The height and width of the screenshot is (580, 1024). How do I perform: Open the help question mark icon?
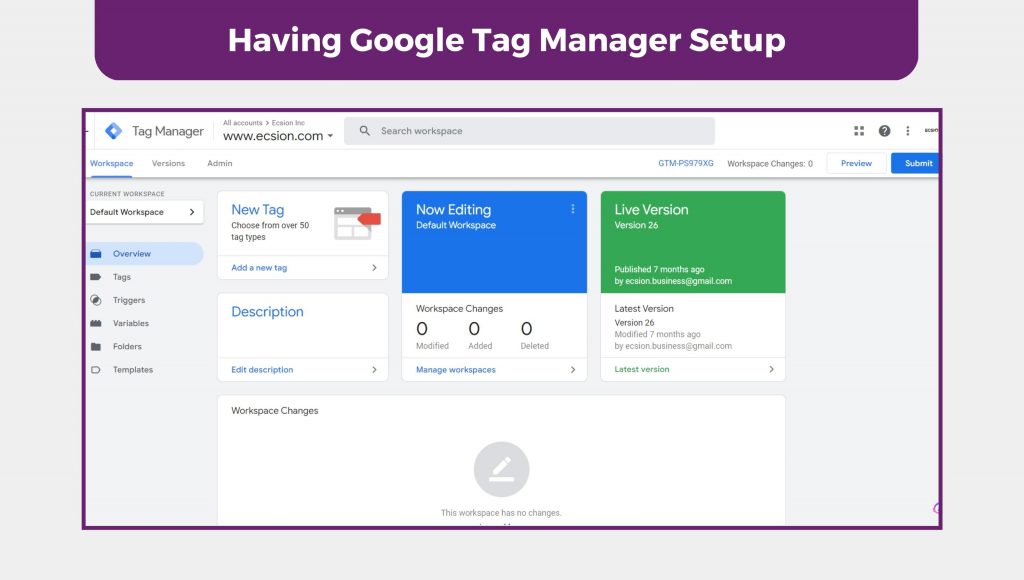pos(884,131)
